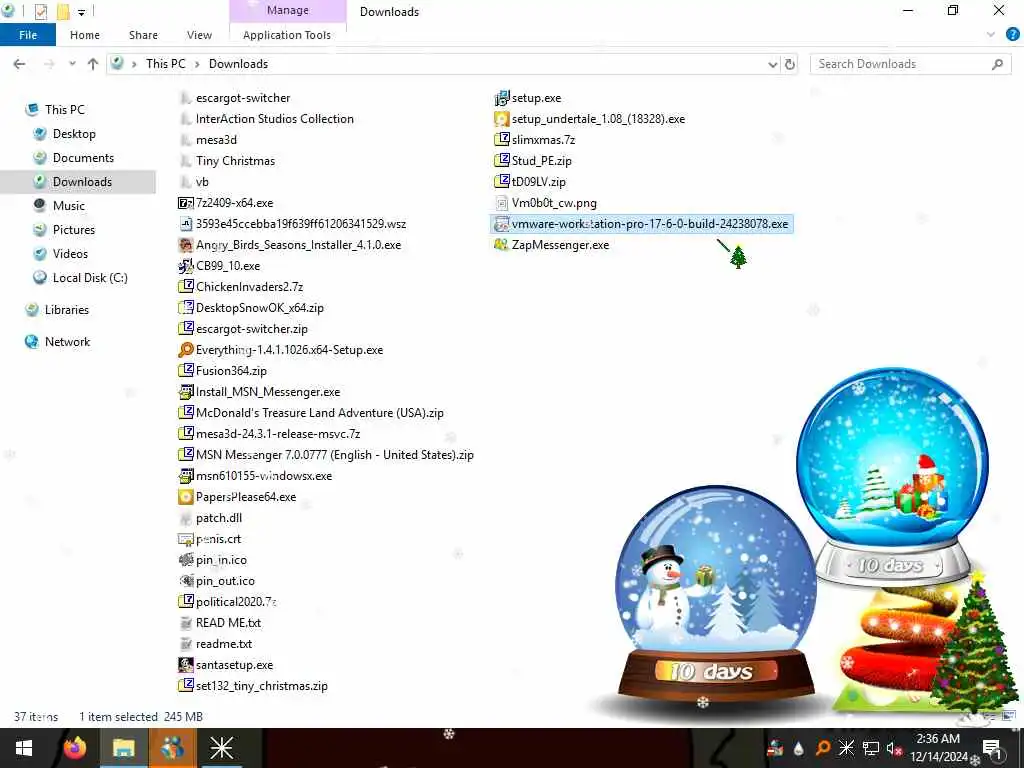Screen dimensions: 1024x768
Task: Click the Install_MSN_Messenger.exe icon
Action: click(185, 392)
